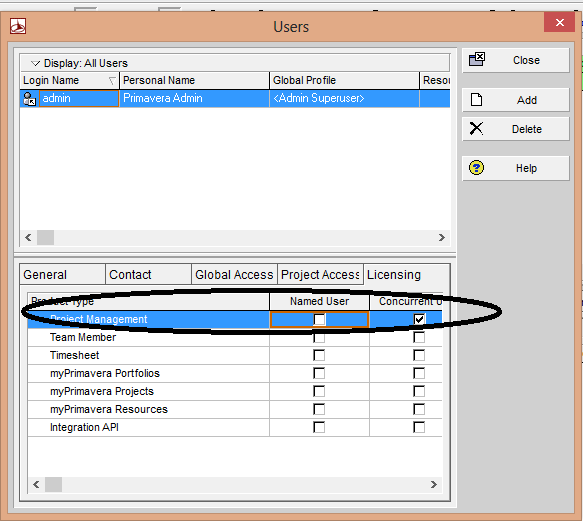Select the Integration API row
583x521 pixels.
point(235,427)
